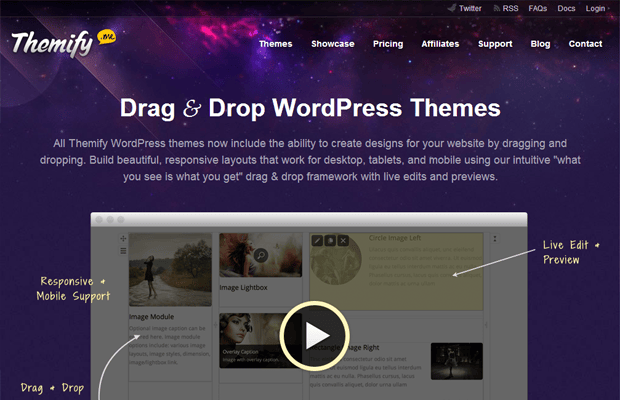Click the Image Module thumbnail photo
The height and width of the screenshot is (400, 620).
170,270
